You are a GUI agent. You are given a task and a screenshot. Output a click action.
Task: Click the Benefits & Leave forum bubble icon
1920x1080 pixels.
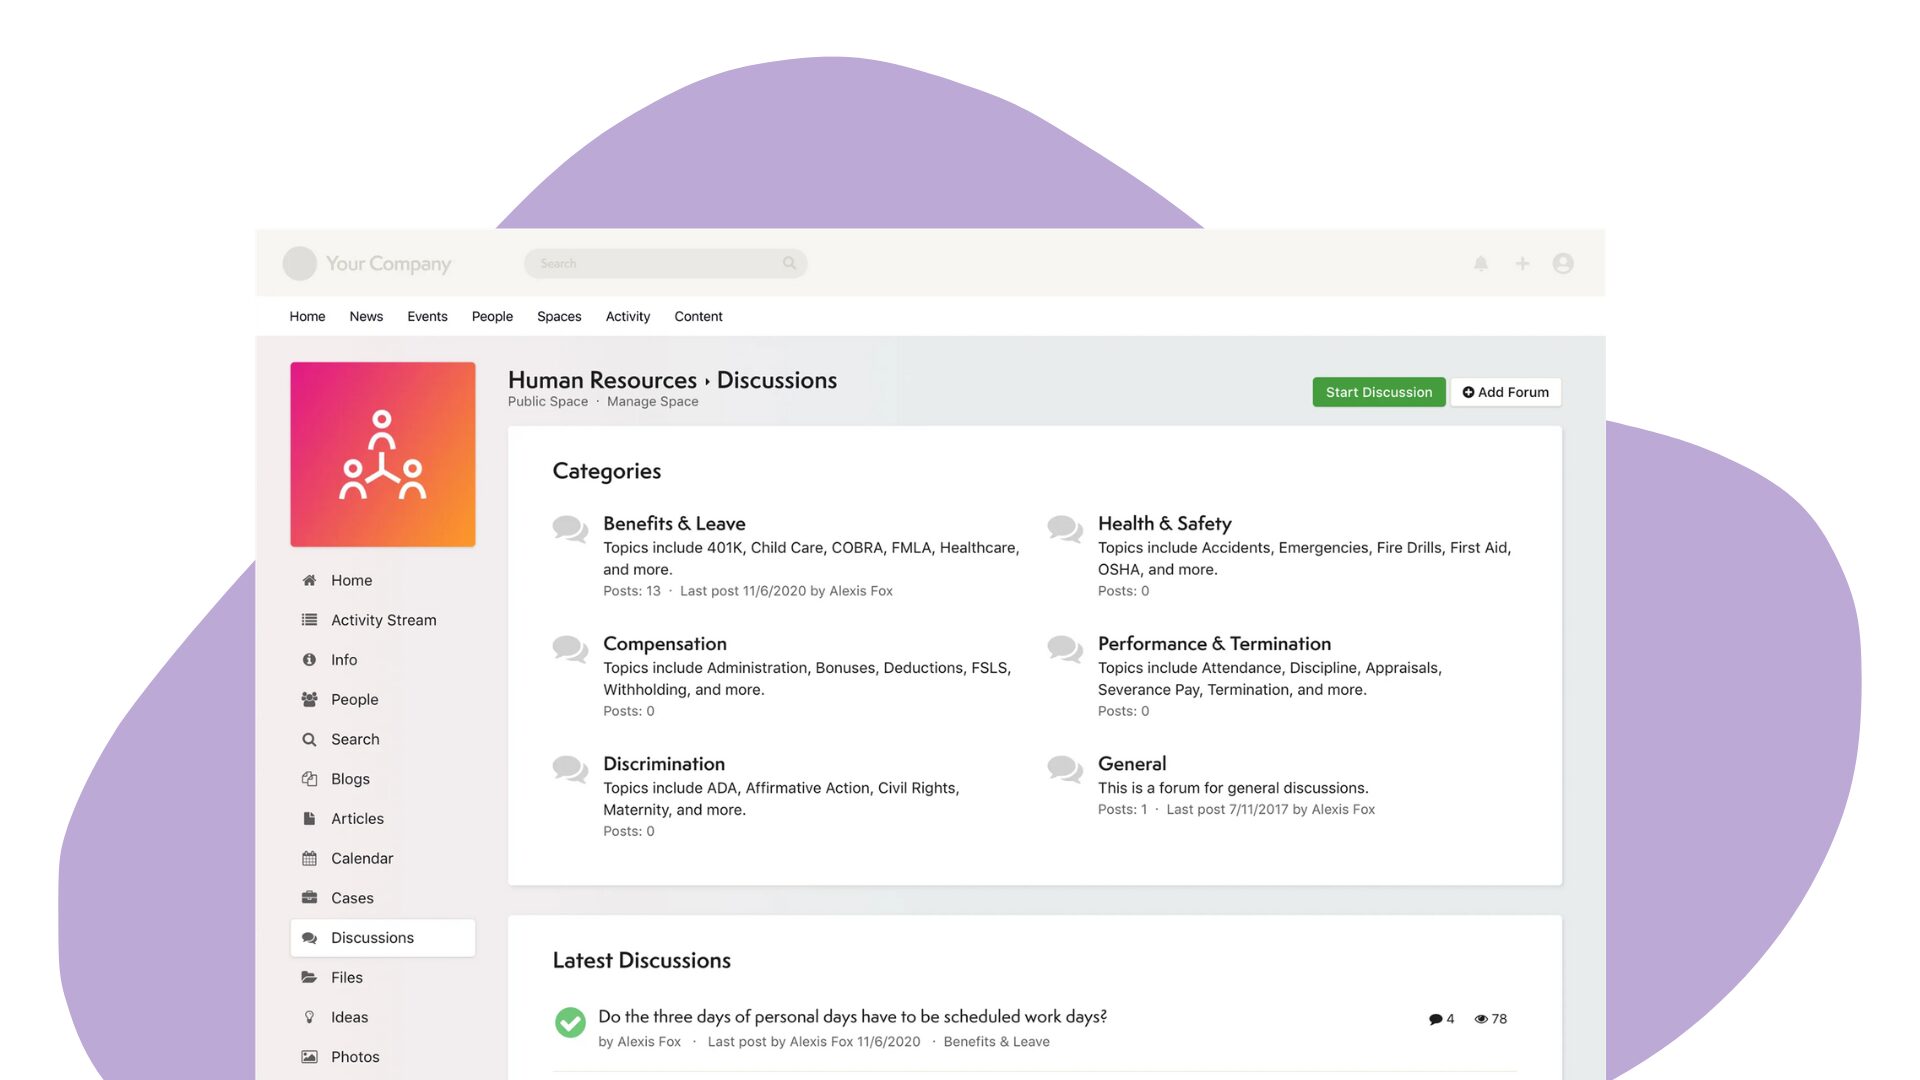[570, 528]
